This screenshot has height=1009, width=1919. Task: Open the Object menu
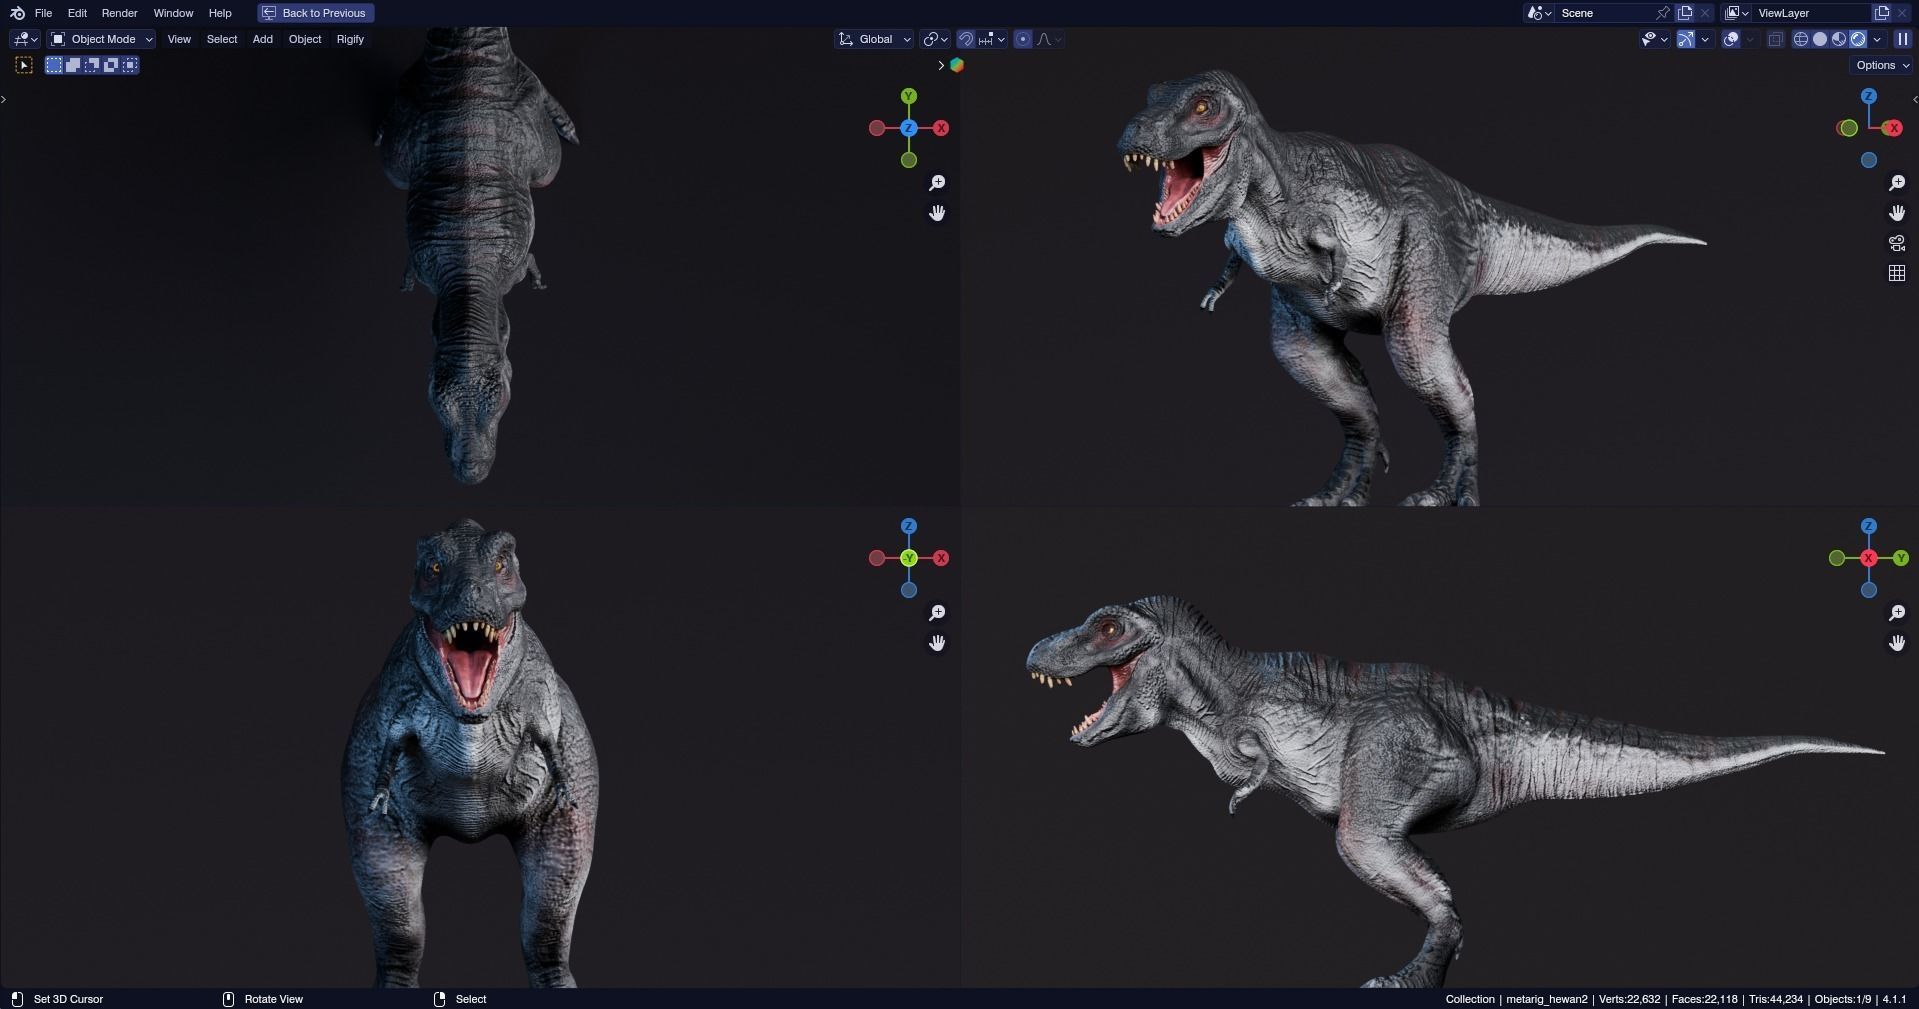click(305, 39)
